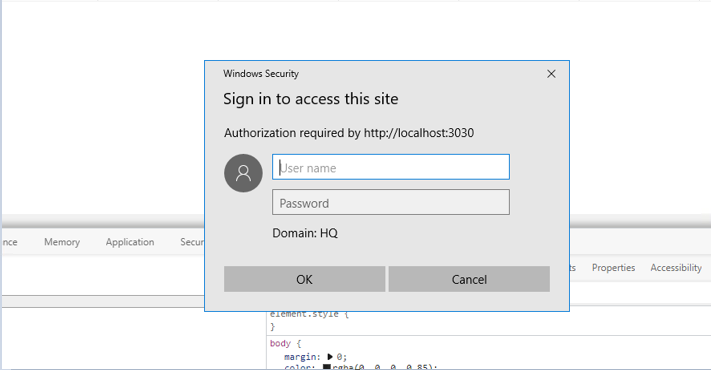Cancel the sign-in dialog

point(469,279)
